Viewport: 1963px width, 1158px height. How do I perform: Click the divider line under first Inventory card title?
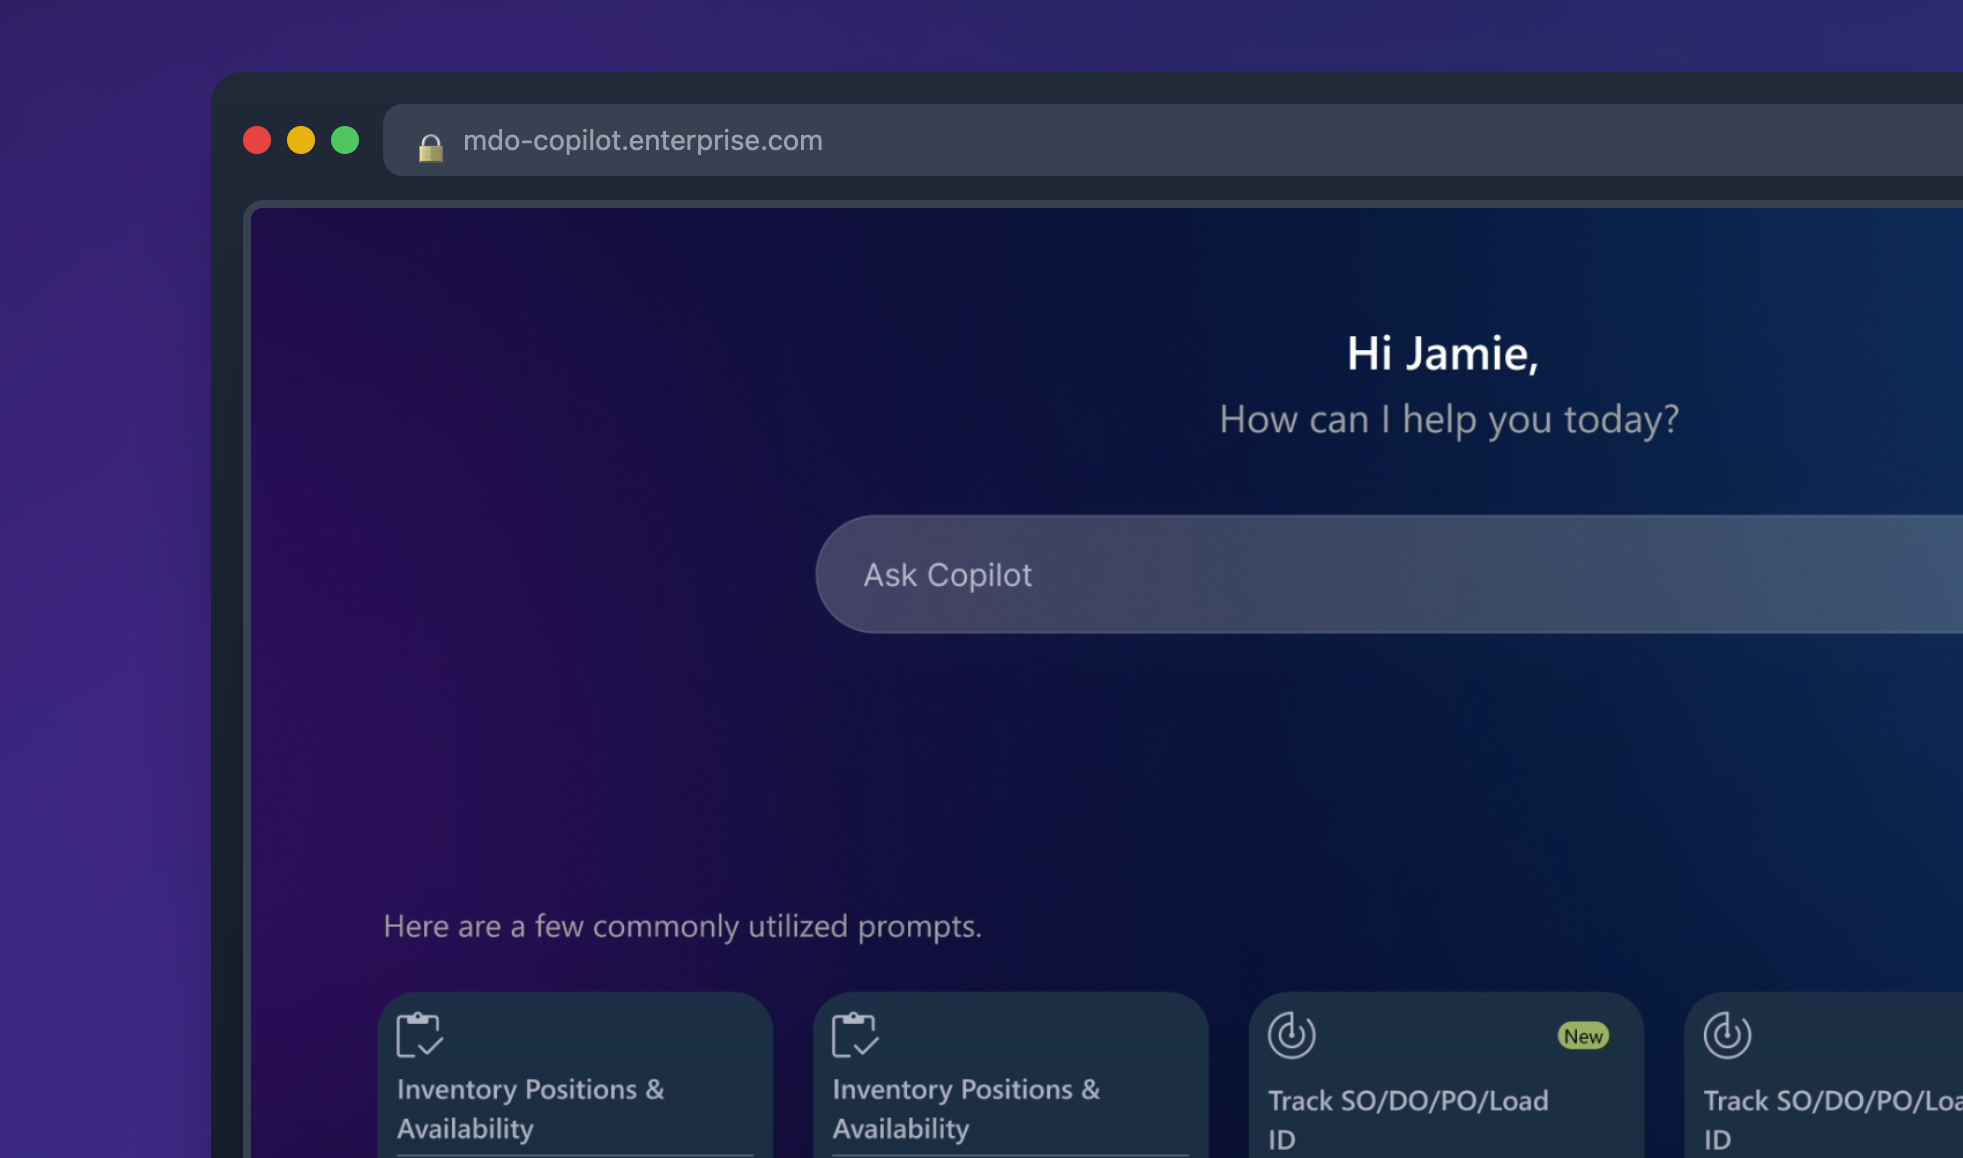575,1155
